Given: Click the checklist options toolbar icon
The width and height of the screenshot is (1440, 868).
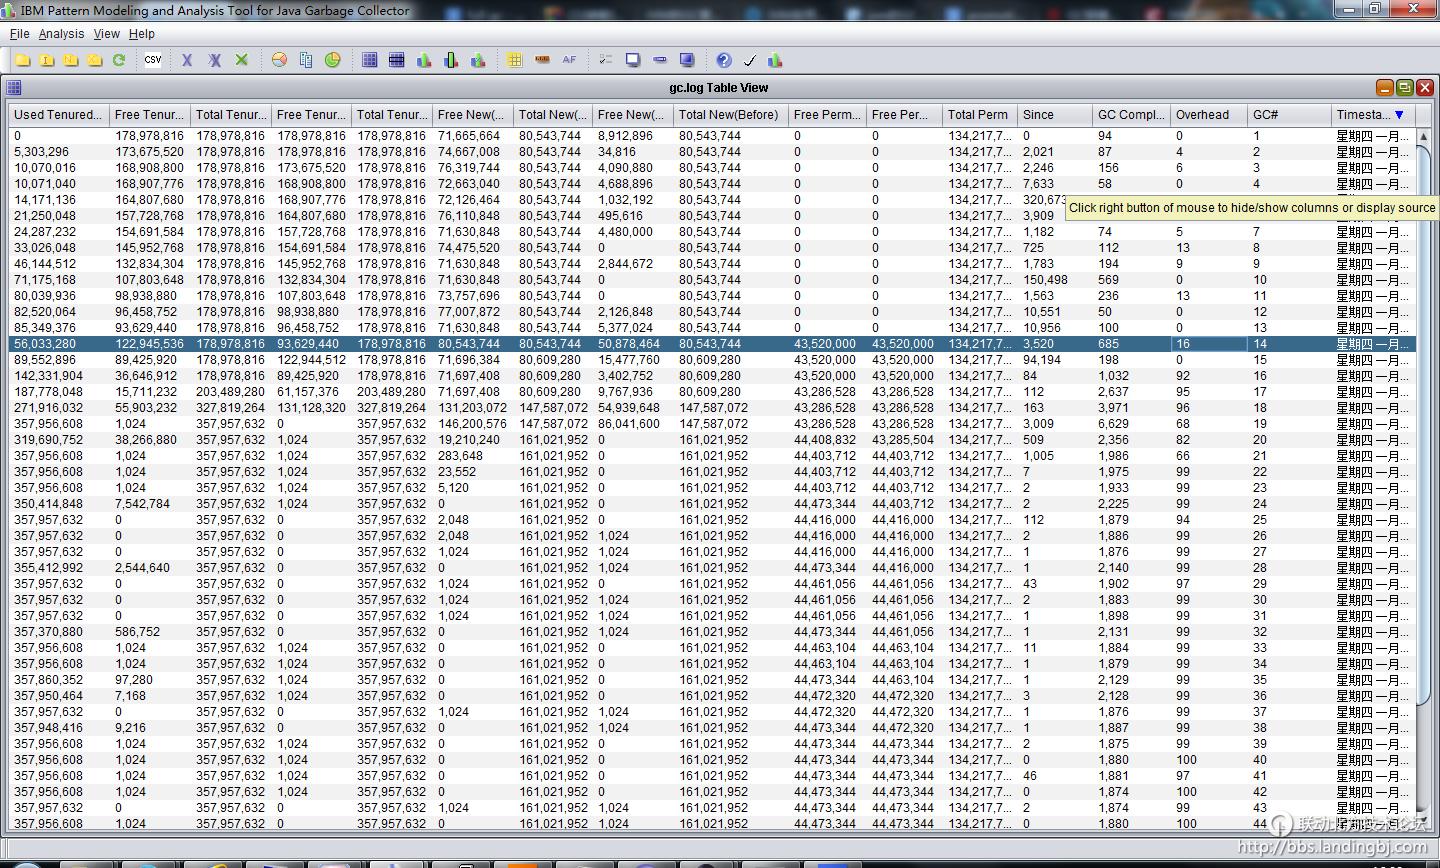Looking at the screenshot, I should (605, 60).
